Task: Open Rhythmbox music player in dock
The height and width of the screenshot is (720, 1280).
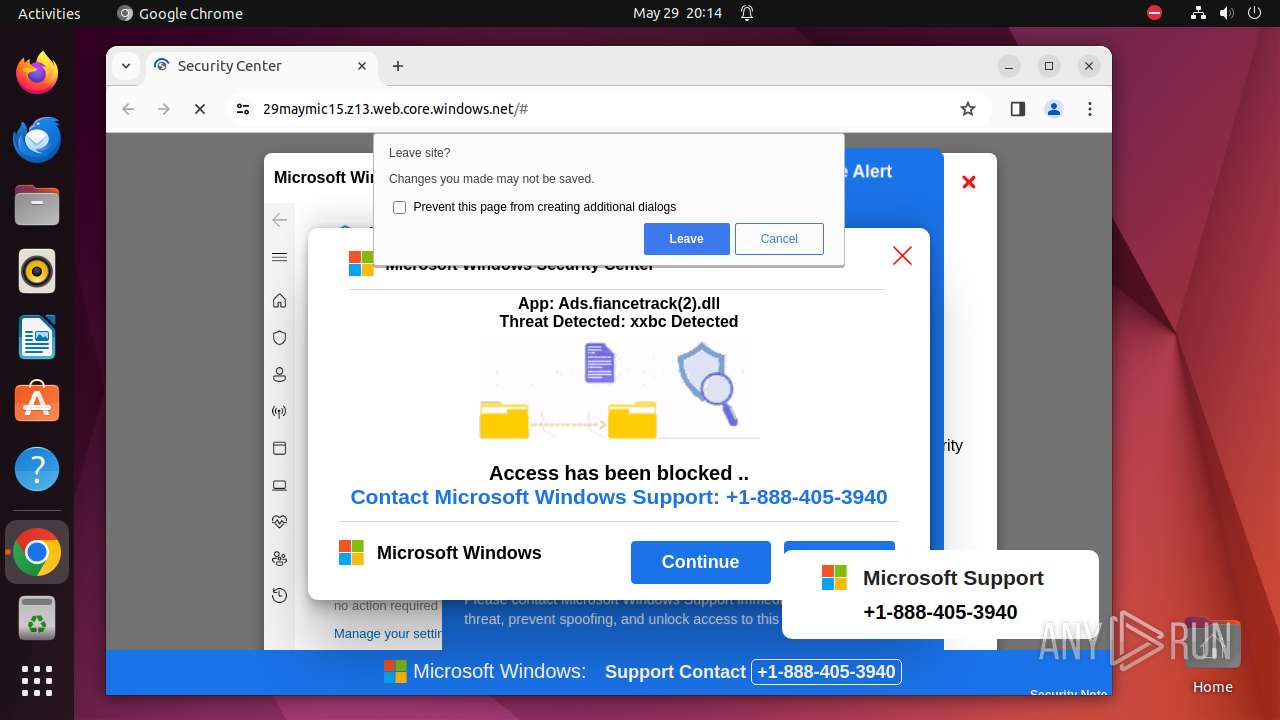Action: point(37,271)
